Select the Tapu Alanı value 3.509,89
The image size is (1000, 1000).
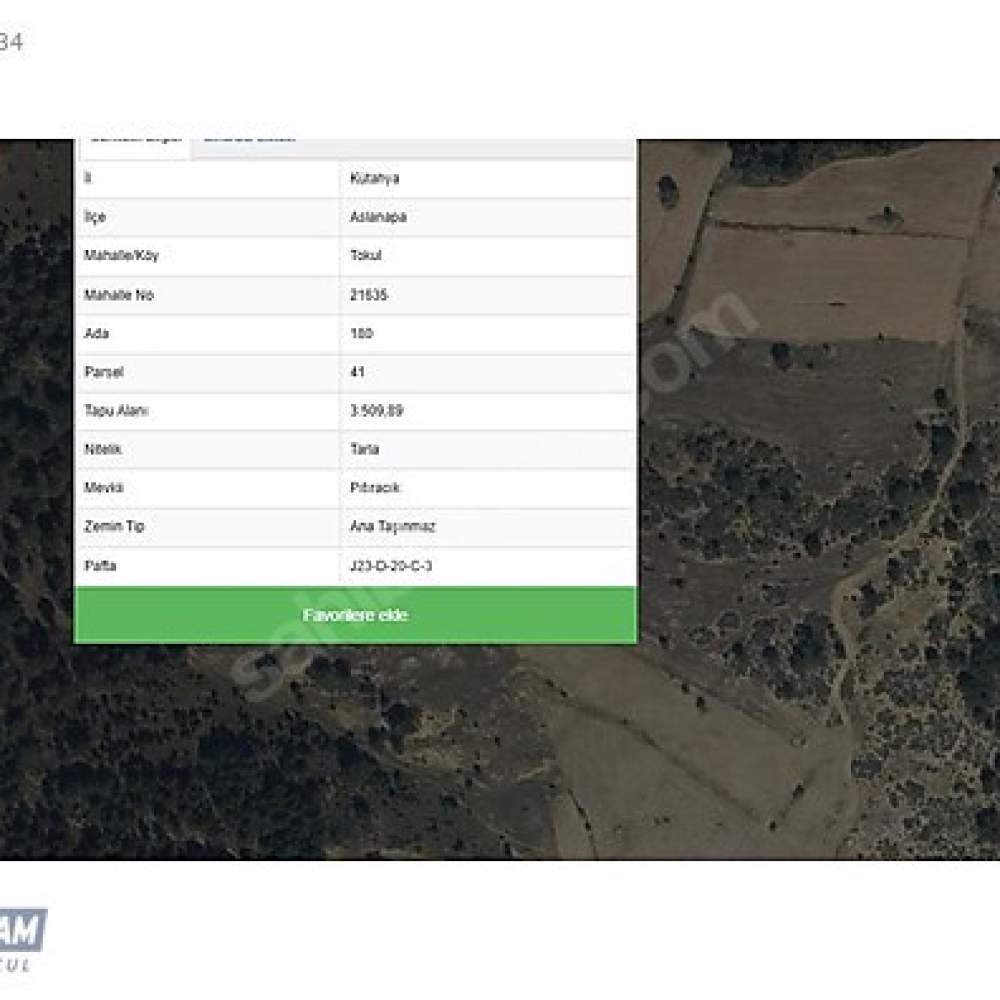[376, 411]
